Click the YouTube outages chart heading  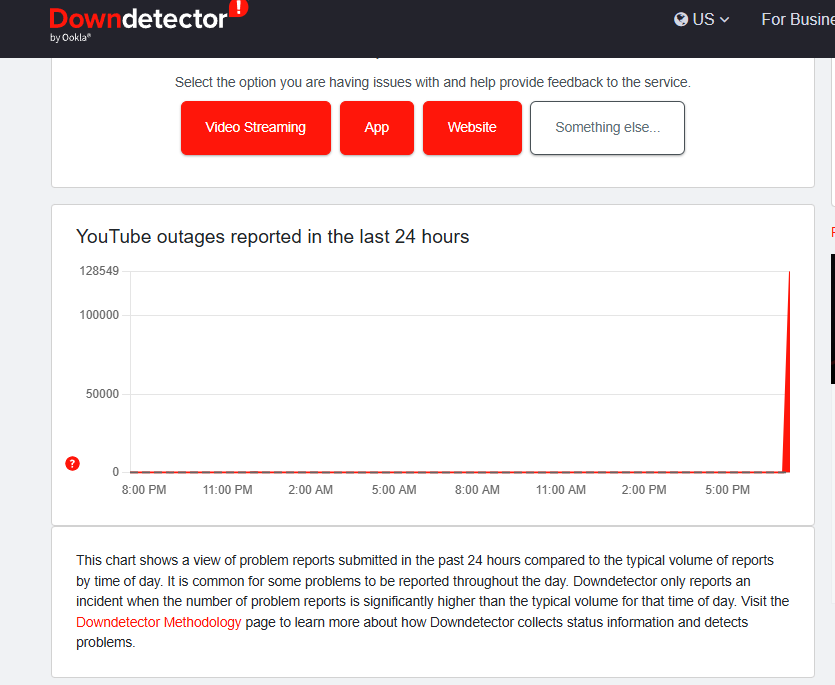273,237
